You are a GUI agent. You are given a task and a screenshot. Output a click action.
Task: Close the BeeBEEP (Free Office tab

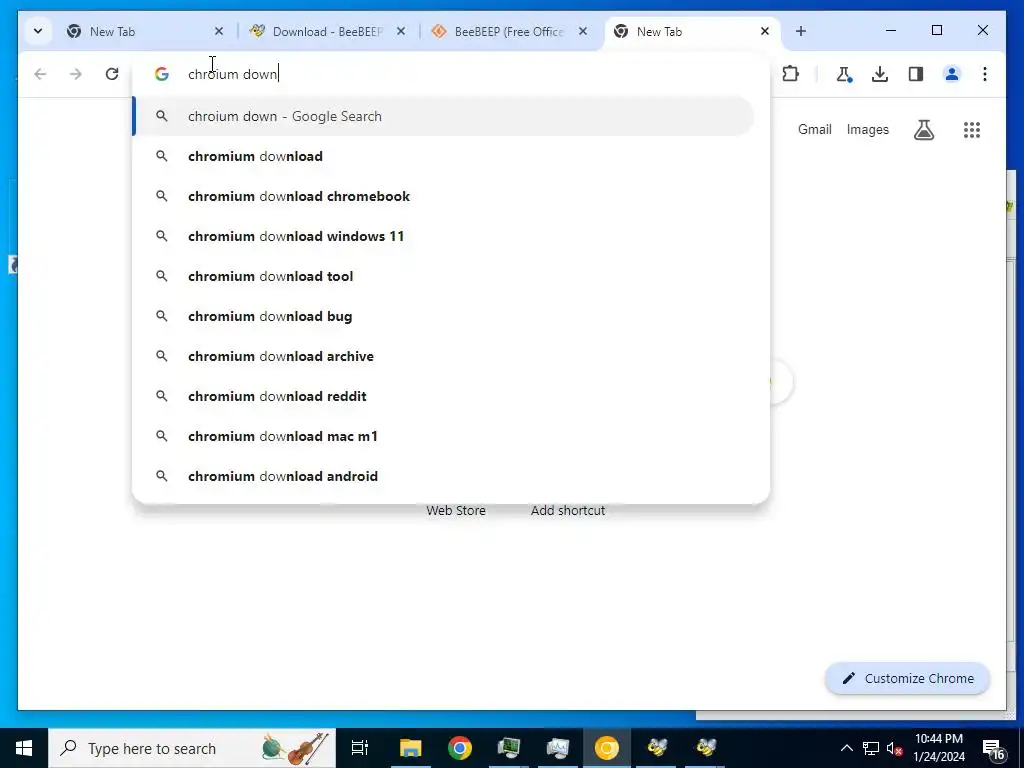click(583, 31)
